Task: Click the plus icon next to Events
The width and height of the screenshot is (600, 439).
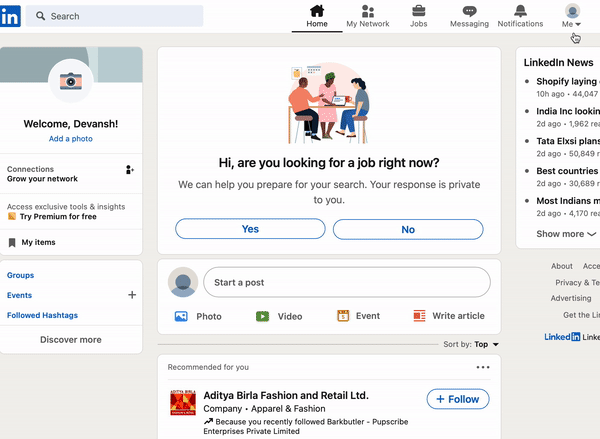Action: [x=132, y=295]
